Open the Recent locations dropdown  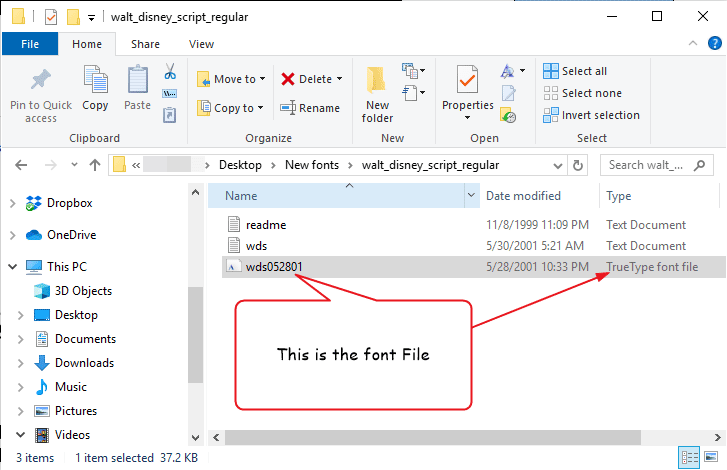(x=74, y=165)
